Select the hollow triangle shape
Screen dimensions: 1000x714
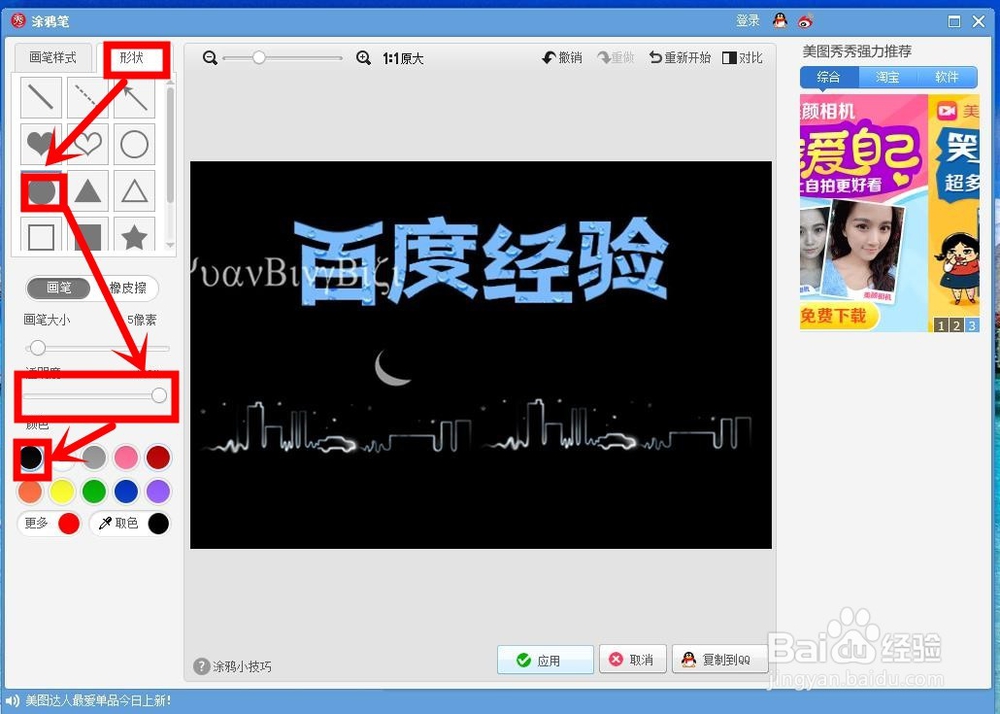135,191
